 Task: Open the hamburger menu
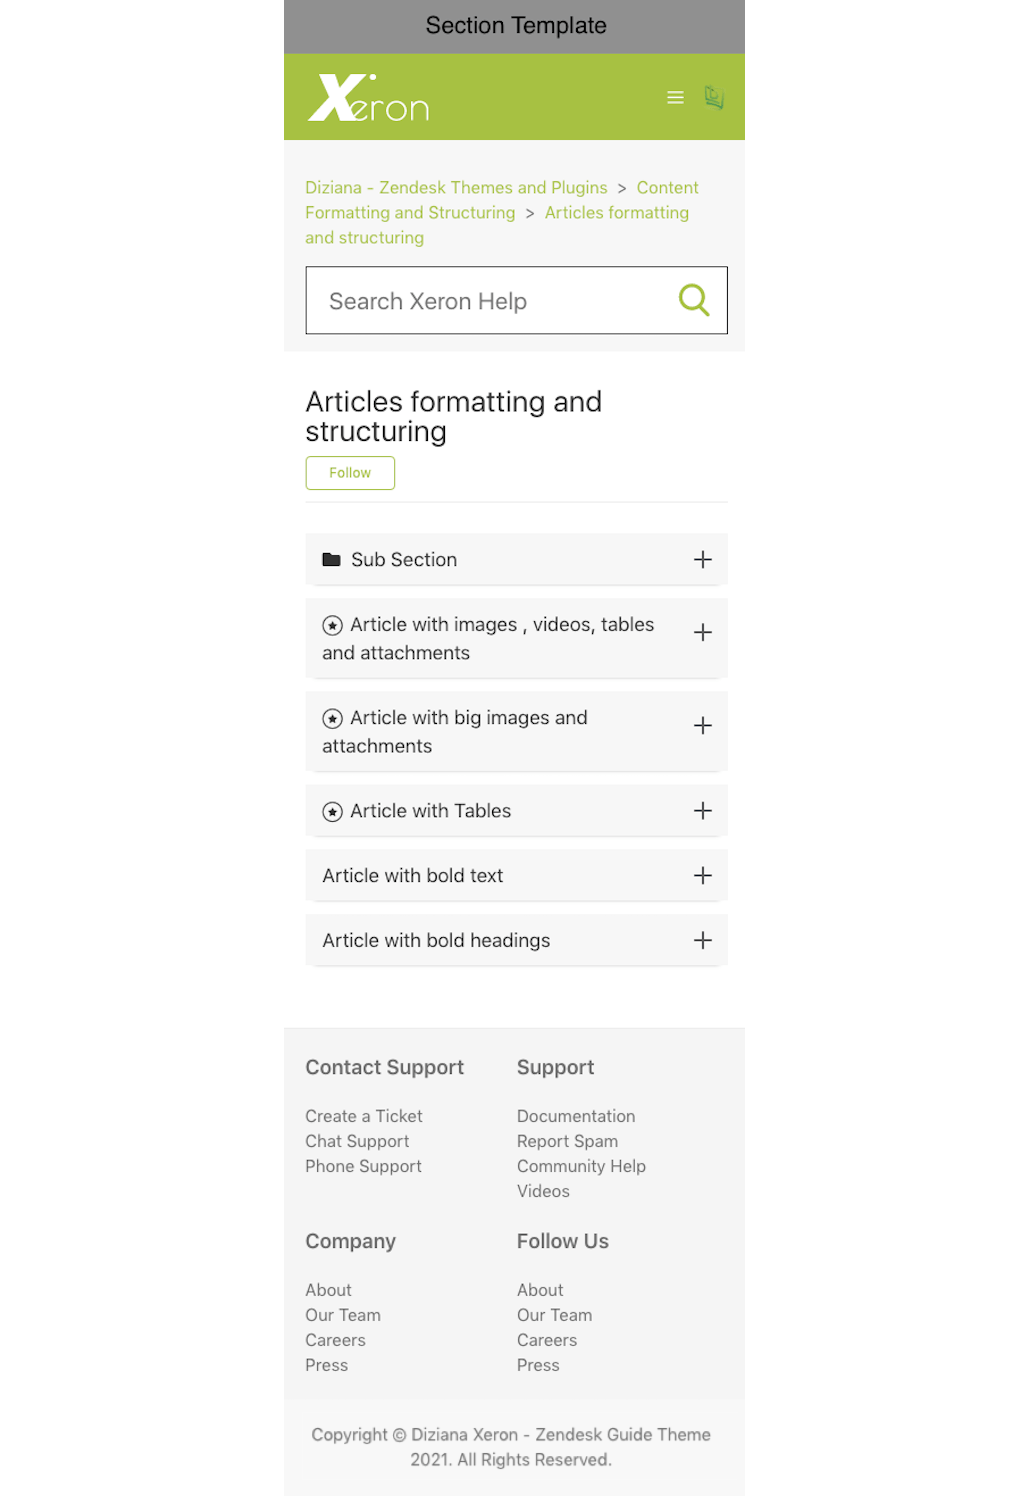(676, 98)
